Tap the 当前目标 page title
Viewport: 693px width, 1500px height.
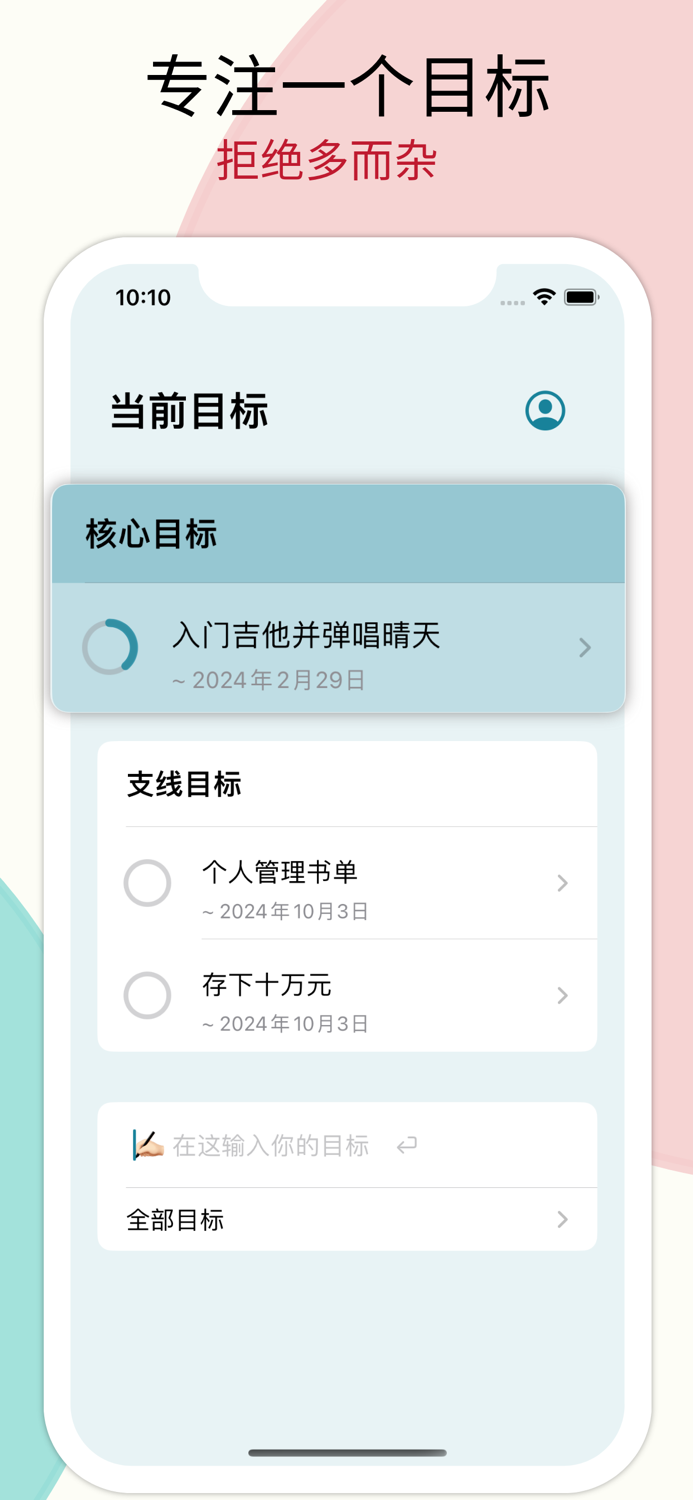point(186,410)
